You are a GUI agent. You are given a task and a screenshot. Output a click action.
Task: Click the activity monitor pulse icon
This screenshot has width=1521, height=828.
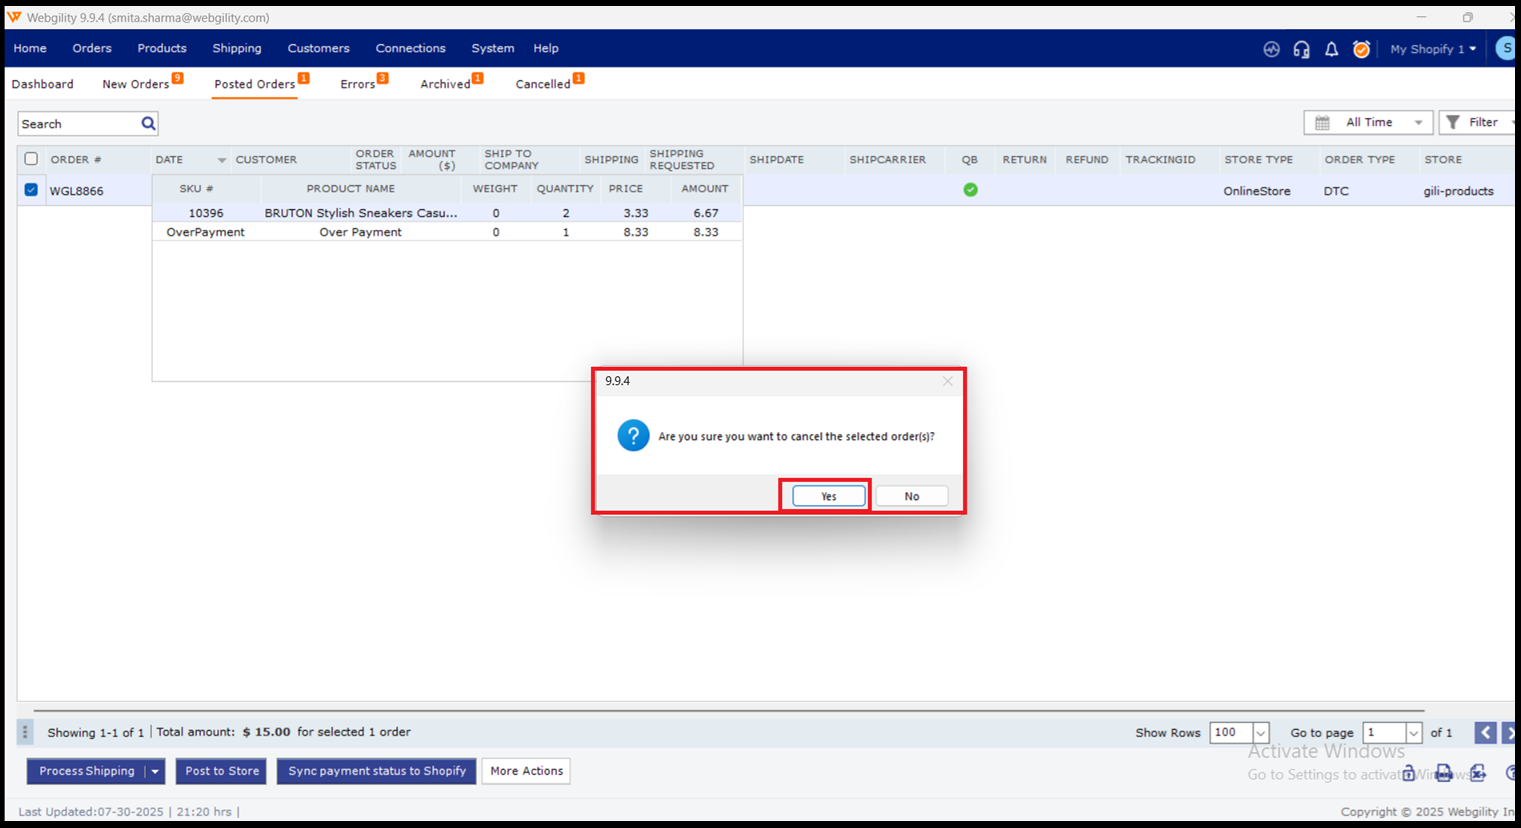click(1271, 49)
